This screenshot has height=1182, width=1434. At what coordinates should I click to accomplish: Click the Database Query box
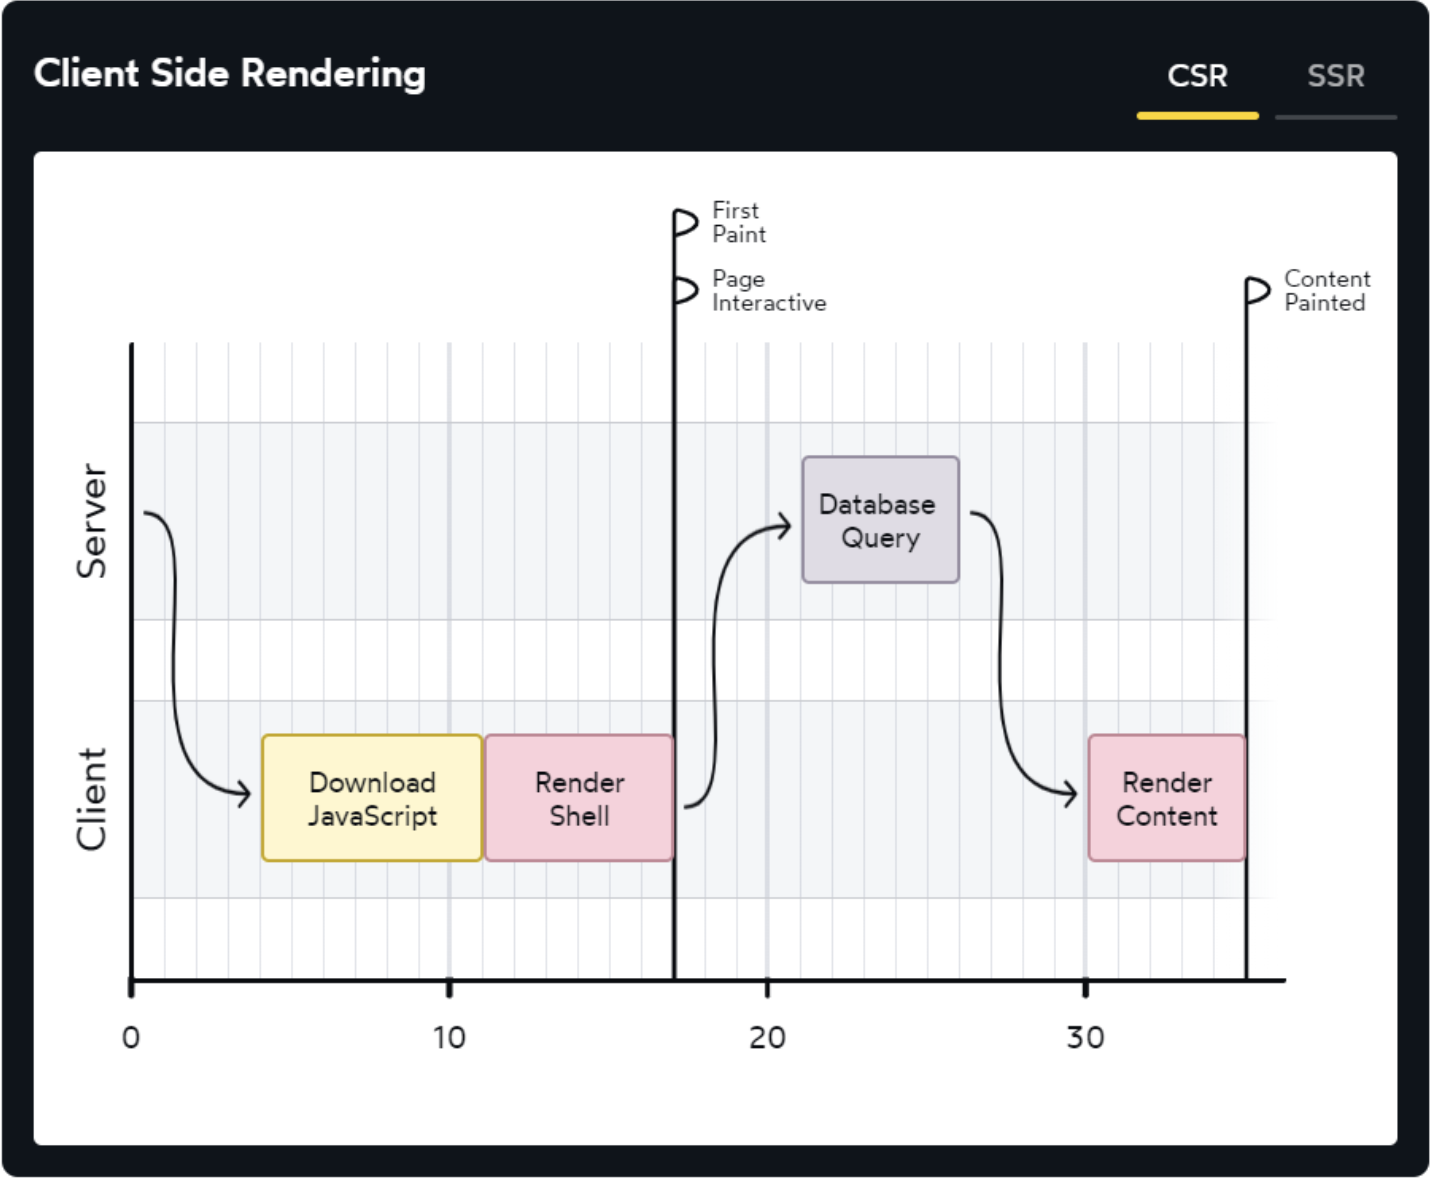point(882,521)
